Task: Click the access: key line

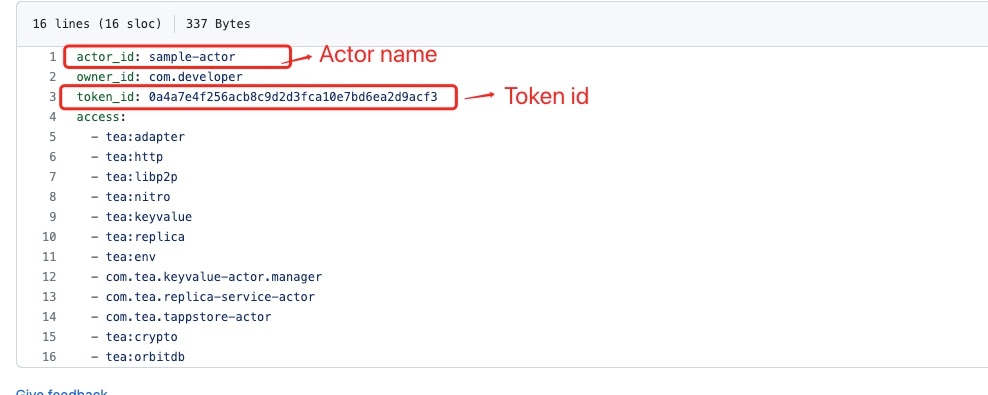Action: point(101,117)
